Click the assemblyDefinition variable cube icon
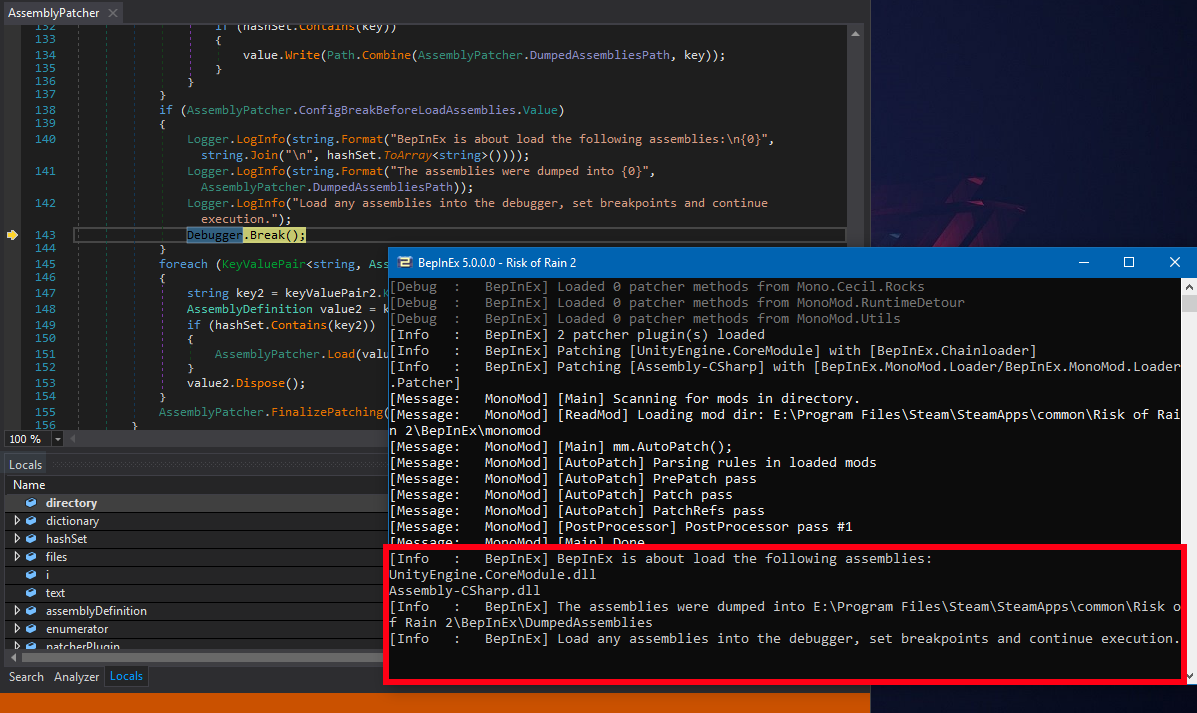The height and width of the screenshot is (713, 1197). click(31, 611)
